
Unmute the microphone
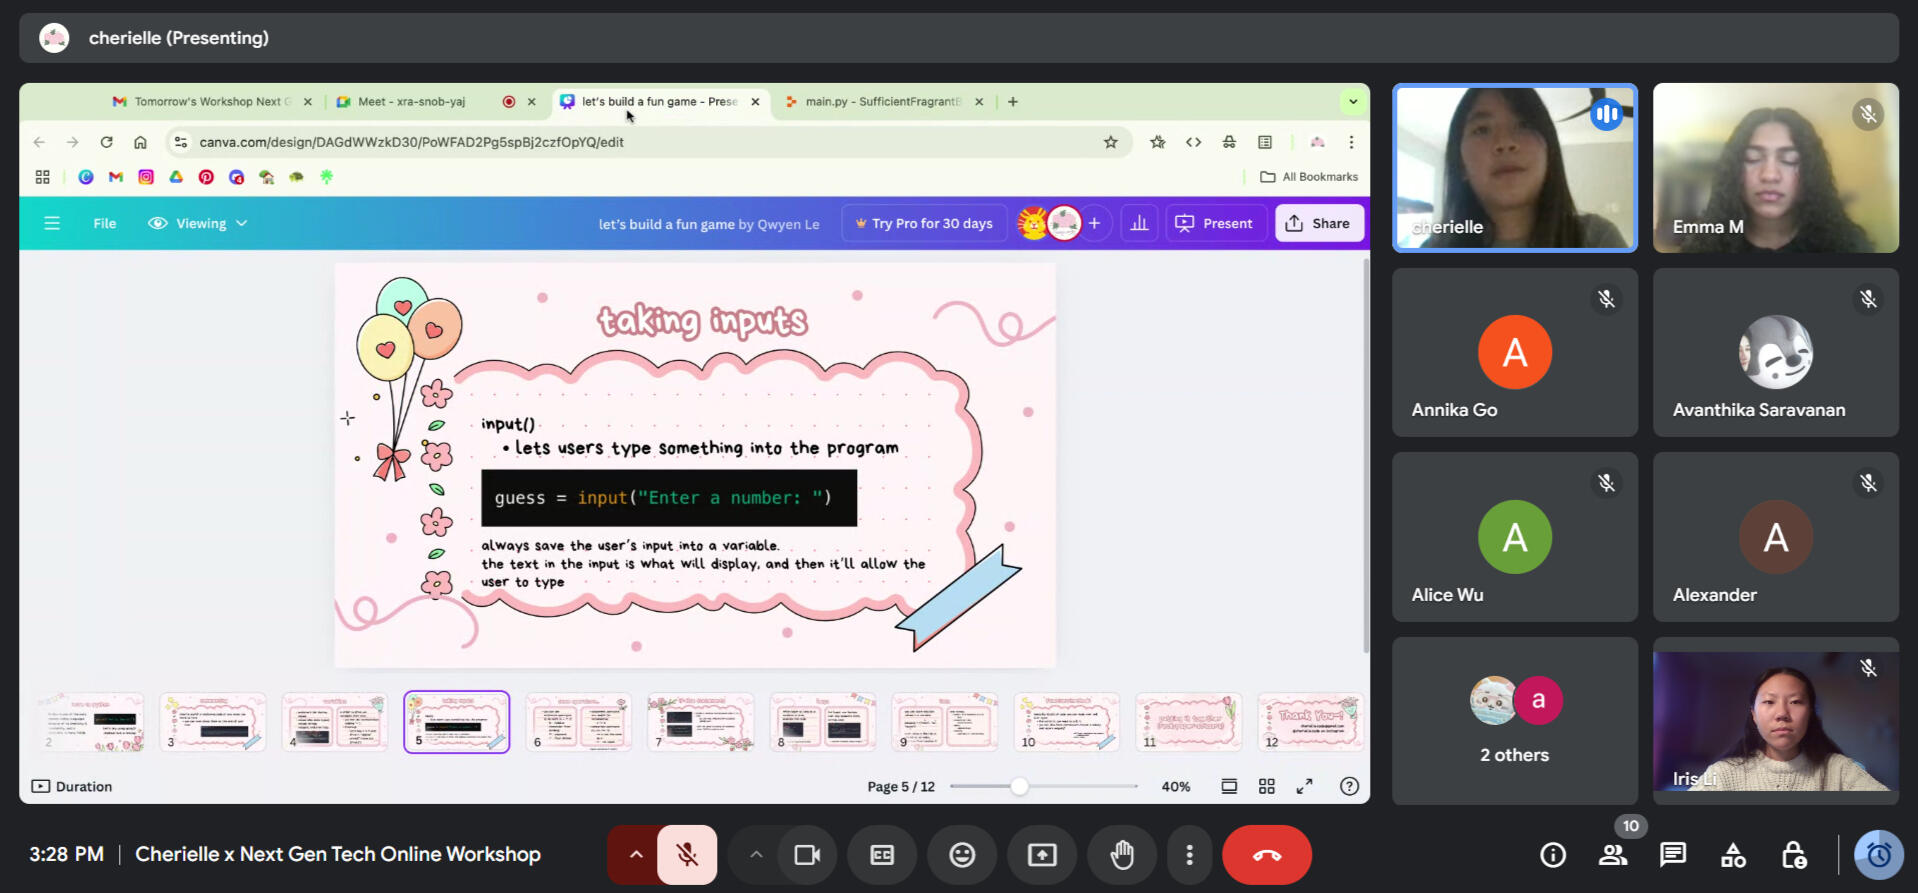coord(687,855)
